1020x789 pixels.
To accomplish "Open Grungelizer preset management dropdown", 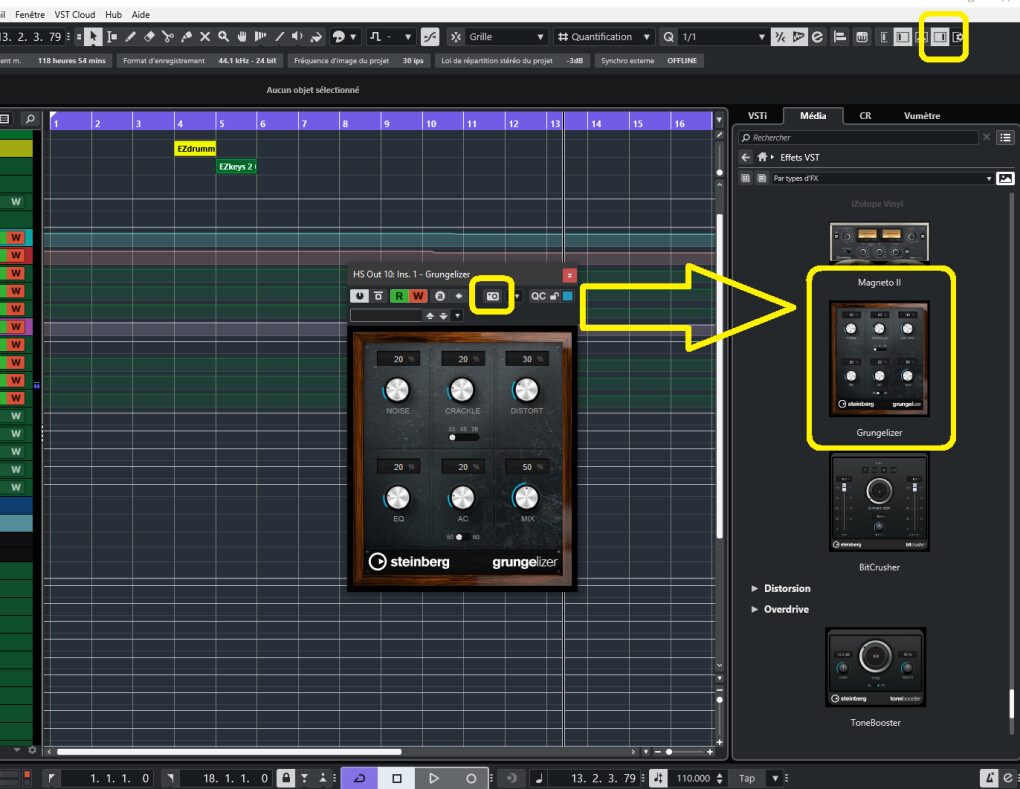I will [x=457, y=315].
